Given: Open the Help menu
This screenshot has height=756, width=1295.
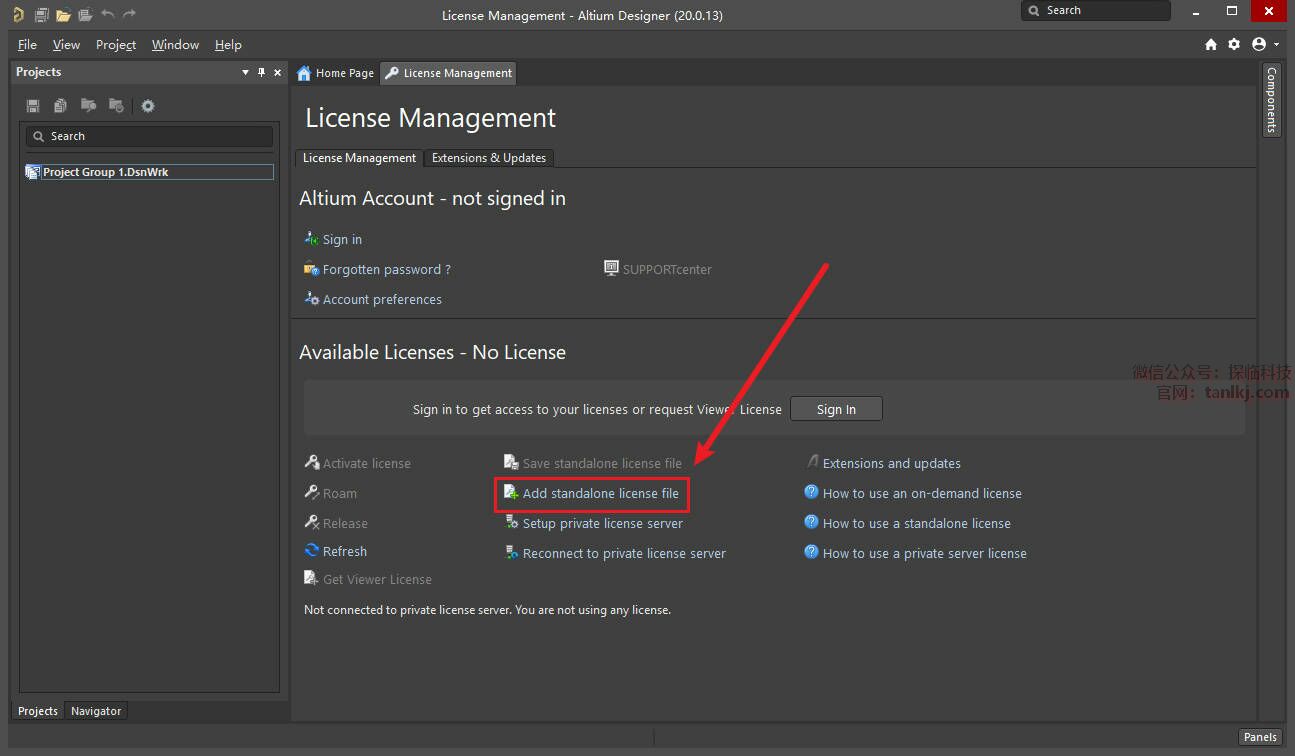Looking at the screenshot, I should (x=228, y=45).
